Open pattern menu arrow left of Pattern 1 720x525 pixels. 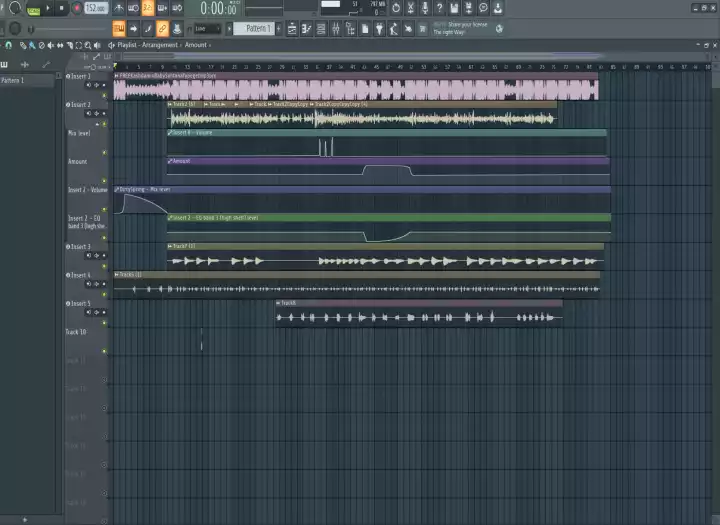point(230,28)
